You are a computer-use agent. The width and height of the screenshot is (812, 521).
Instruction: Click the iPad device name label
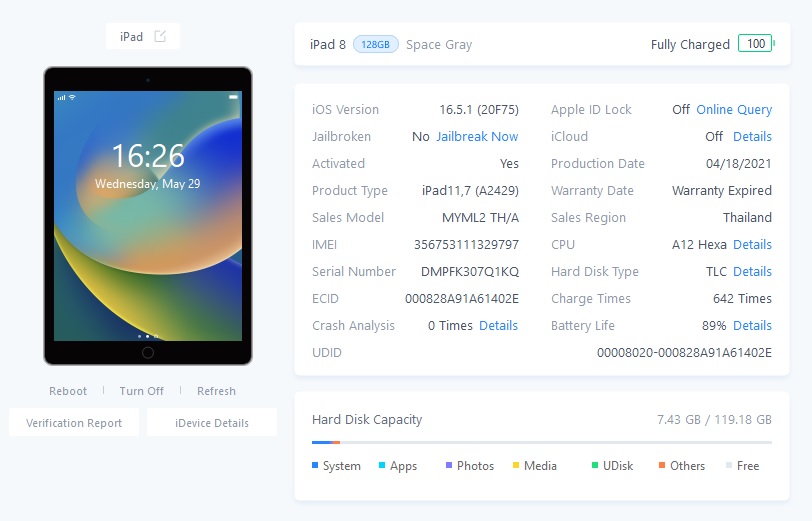pos(132,37)
